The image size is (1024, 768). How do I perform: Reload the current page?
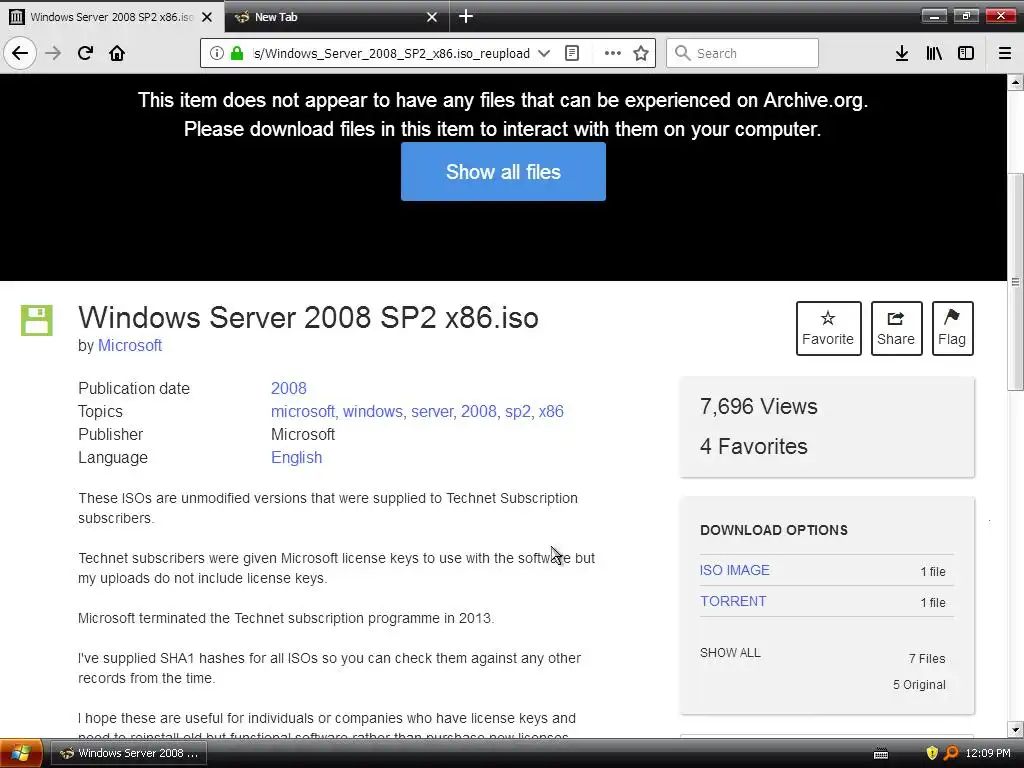85,53
